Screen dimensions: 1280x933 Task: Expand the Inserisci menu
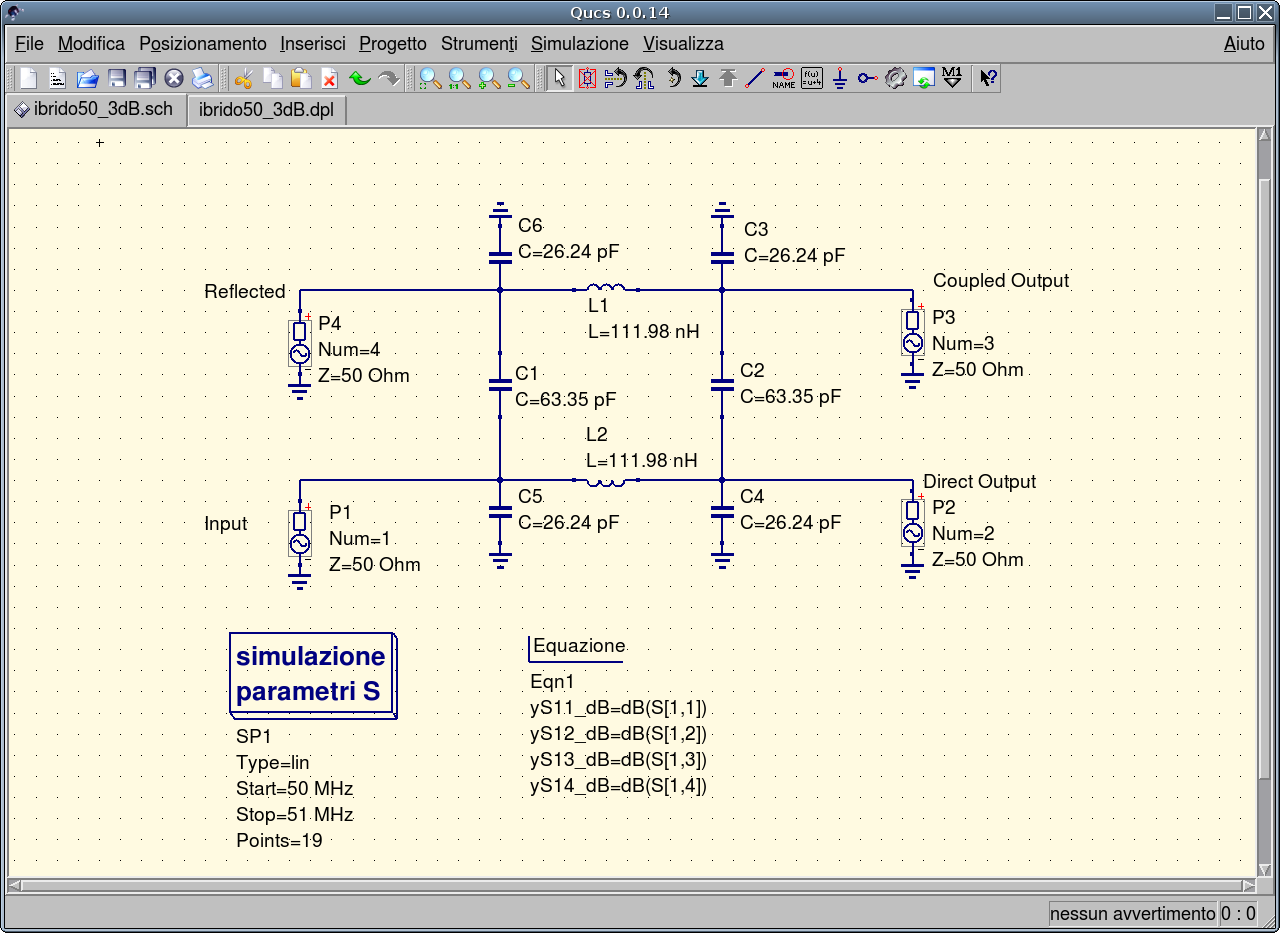pos(312,44)
